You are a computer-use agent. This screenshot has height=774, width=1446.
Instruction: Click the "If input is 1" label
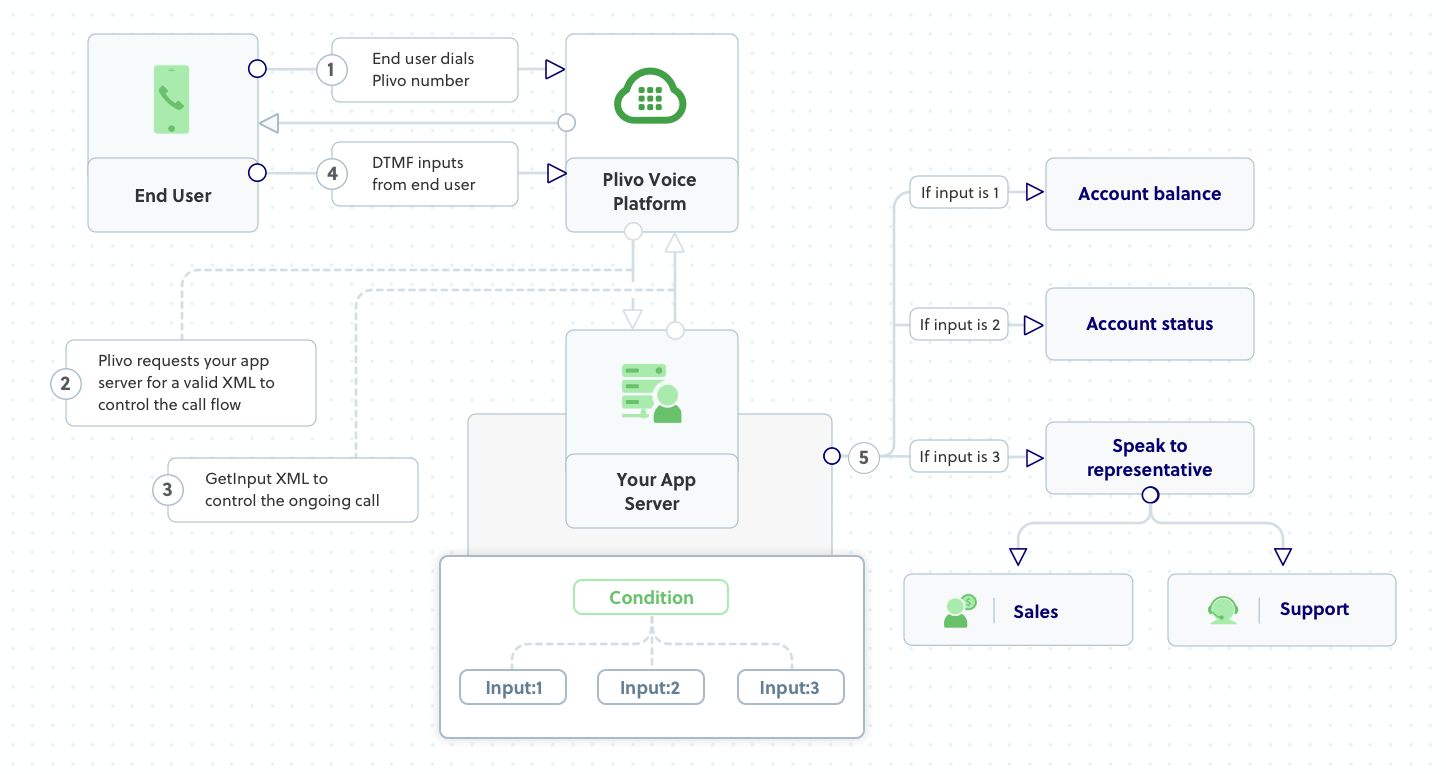click(x=959, y=193)
